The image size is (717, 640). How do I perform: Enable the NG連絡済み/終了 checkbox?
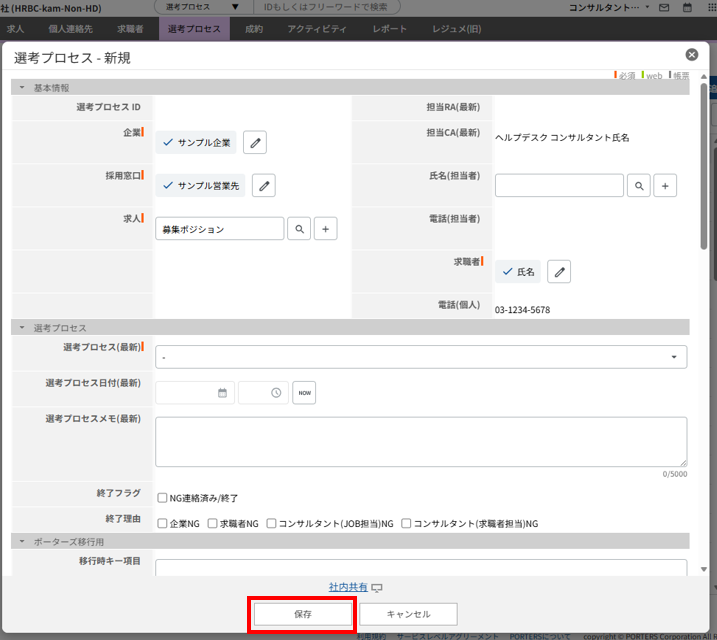(162, 498)
